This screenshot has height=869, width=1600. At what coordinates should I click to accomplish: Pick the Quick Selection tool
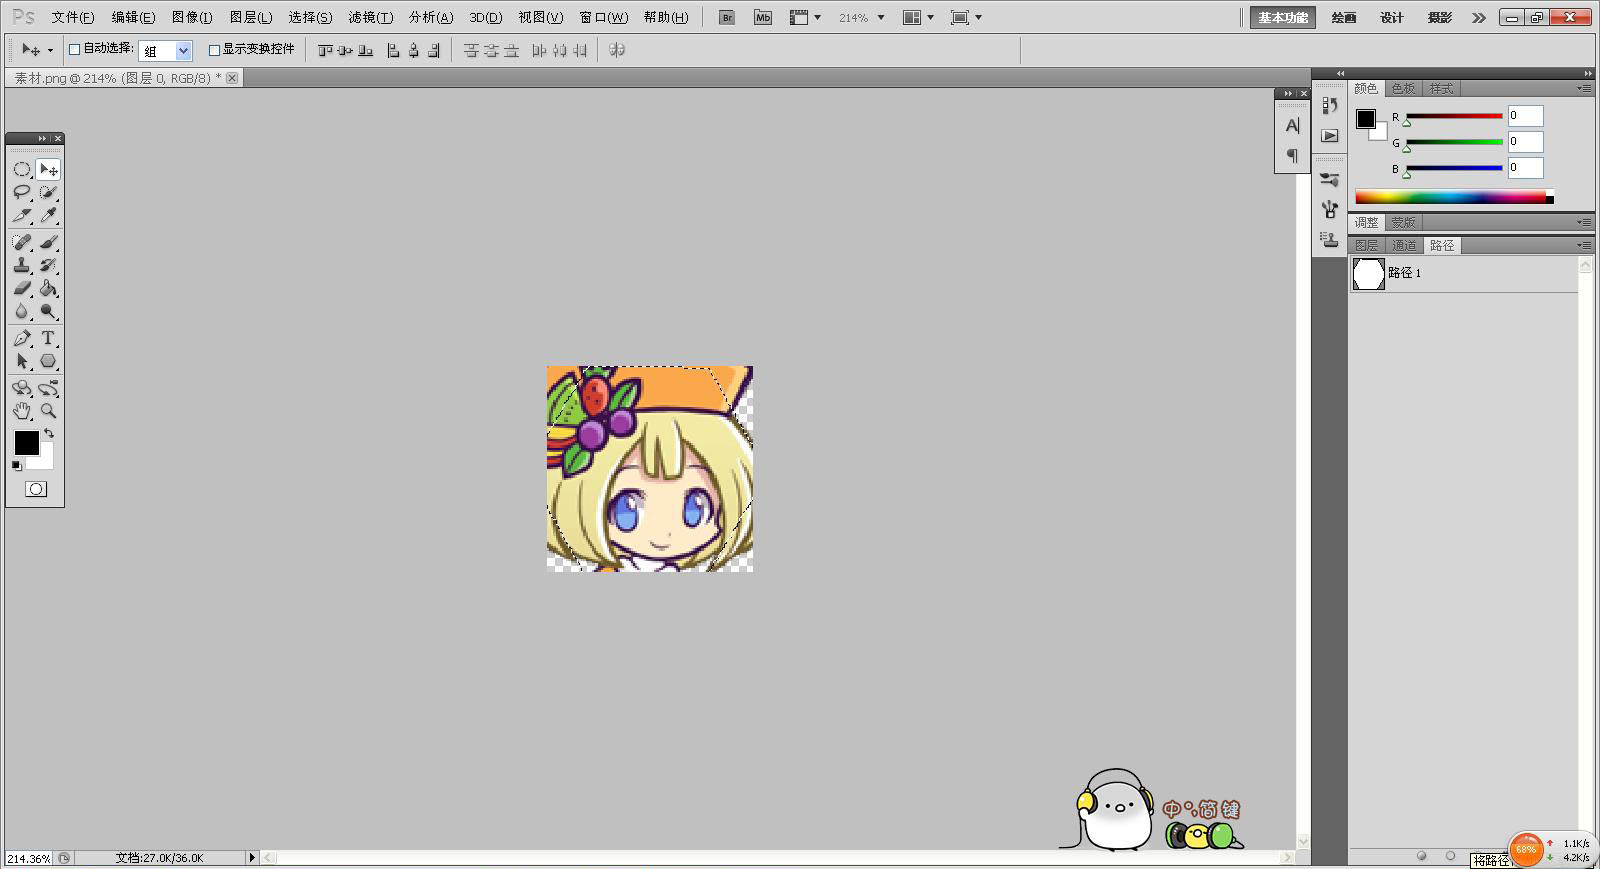point(48,192)
